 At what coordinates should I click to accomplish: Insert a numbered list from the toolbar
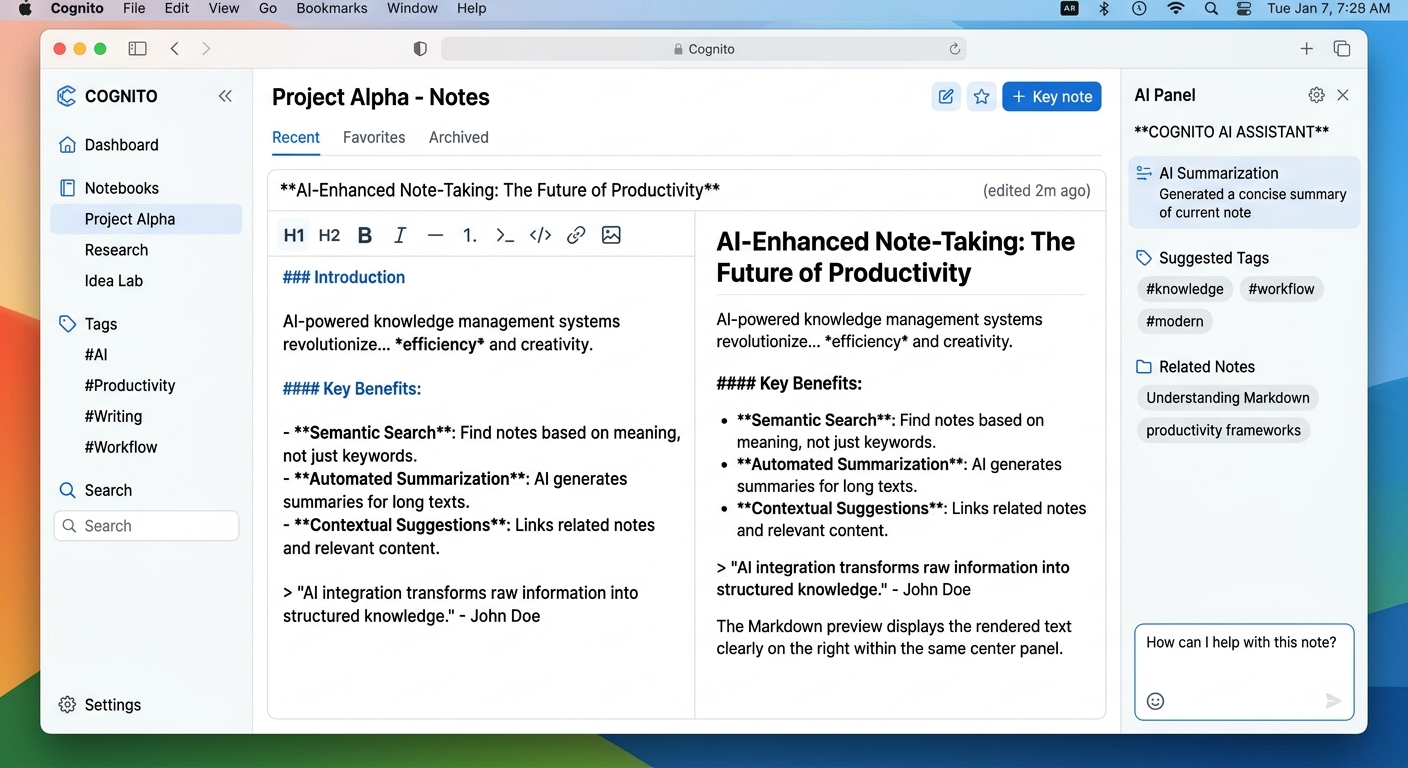point(469,236)
